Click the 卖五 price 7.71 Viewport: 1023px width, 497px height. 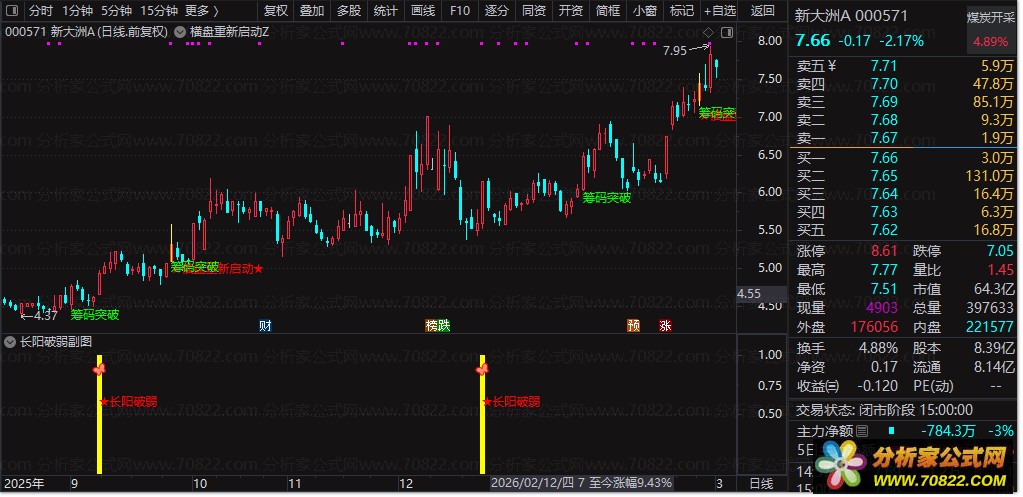click(x=884, y=66)
